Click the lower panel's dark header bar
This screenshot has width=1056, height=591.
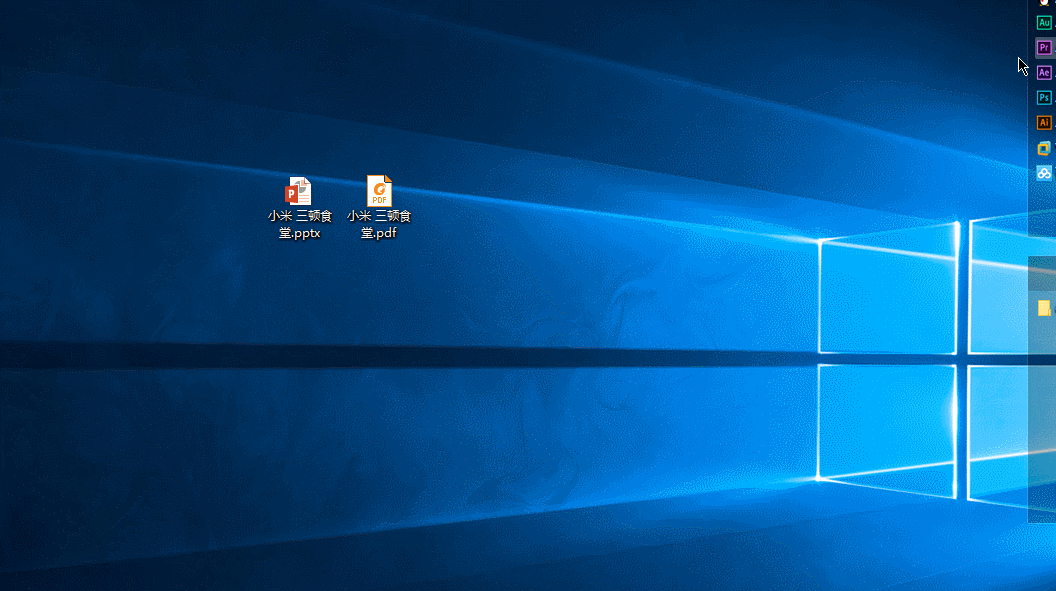(1042, 265)
